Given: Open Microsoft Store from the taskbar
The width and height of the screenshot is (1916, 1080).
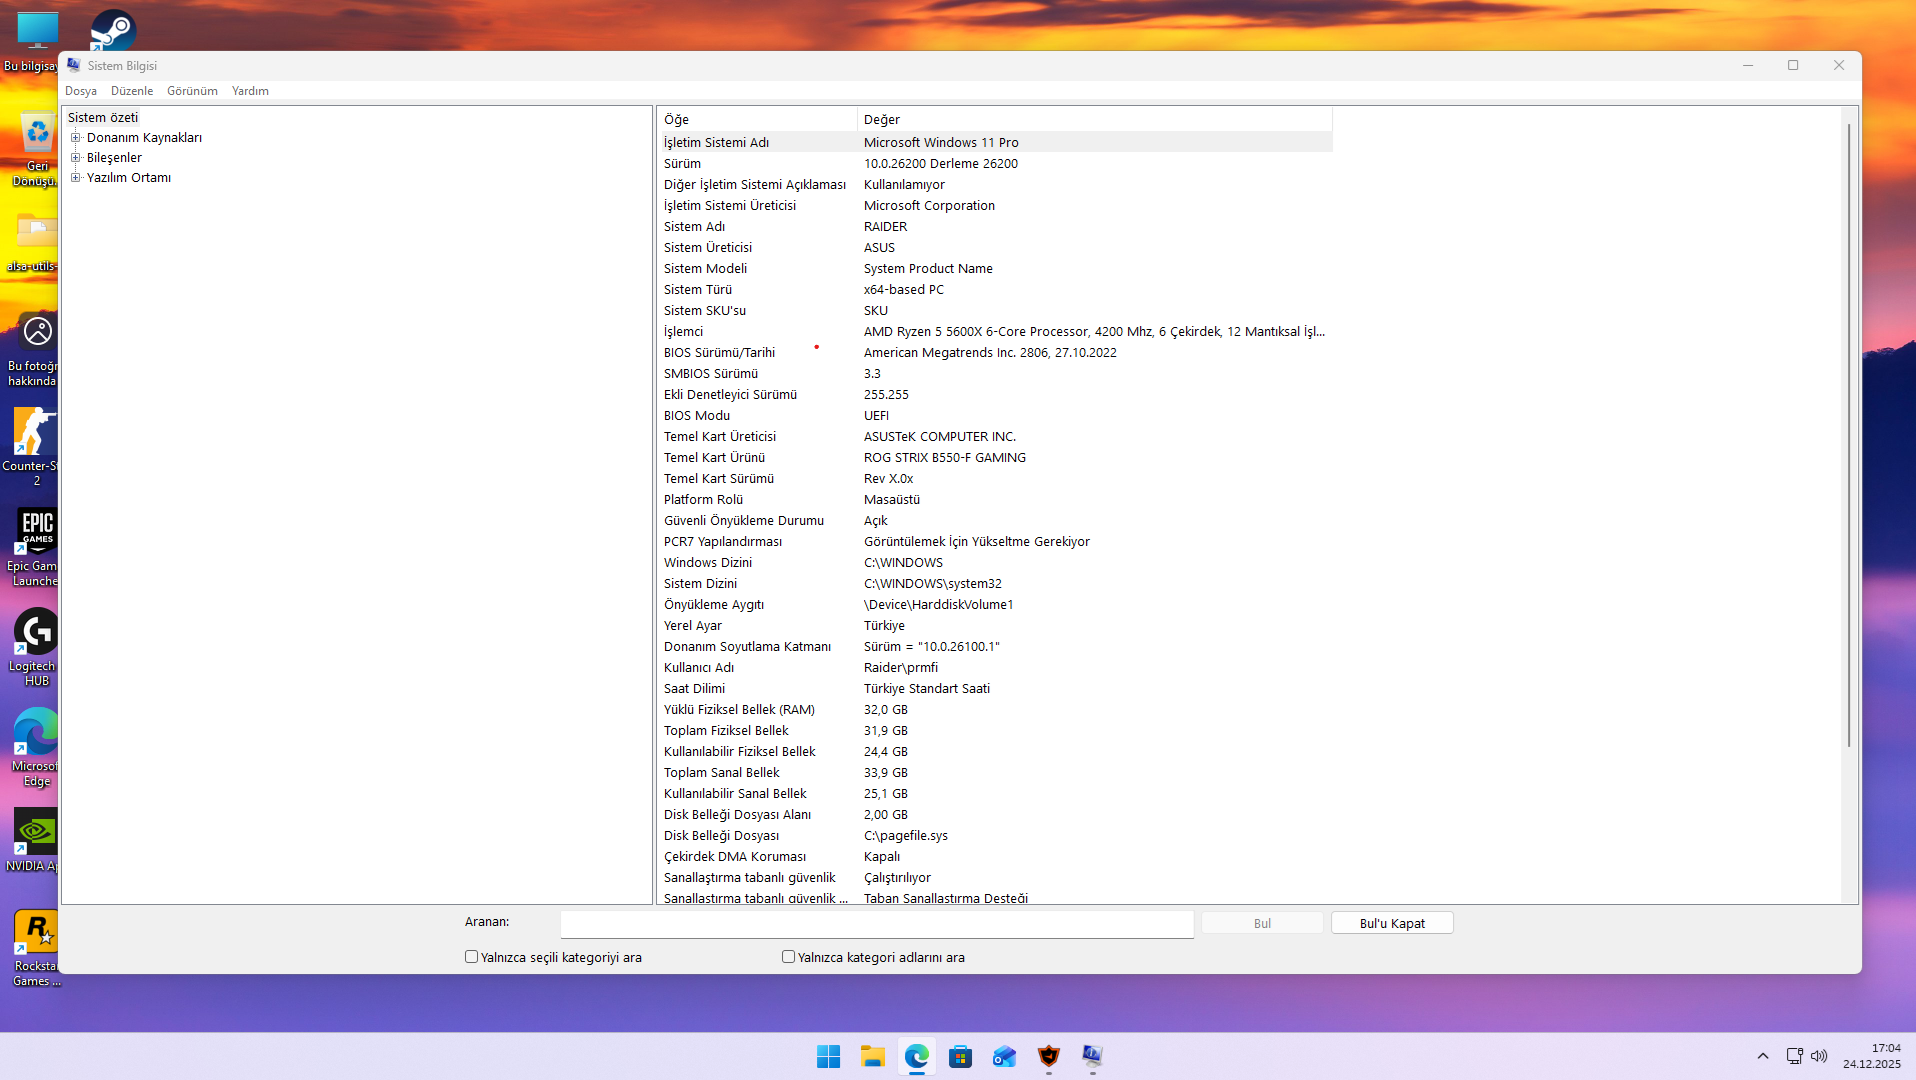Looking at the screenshot, I should [960, 1057].
